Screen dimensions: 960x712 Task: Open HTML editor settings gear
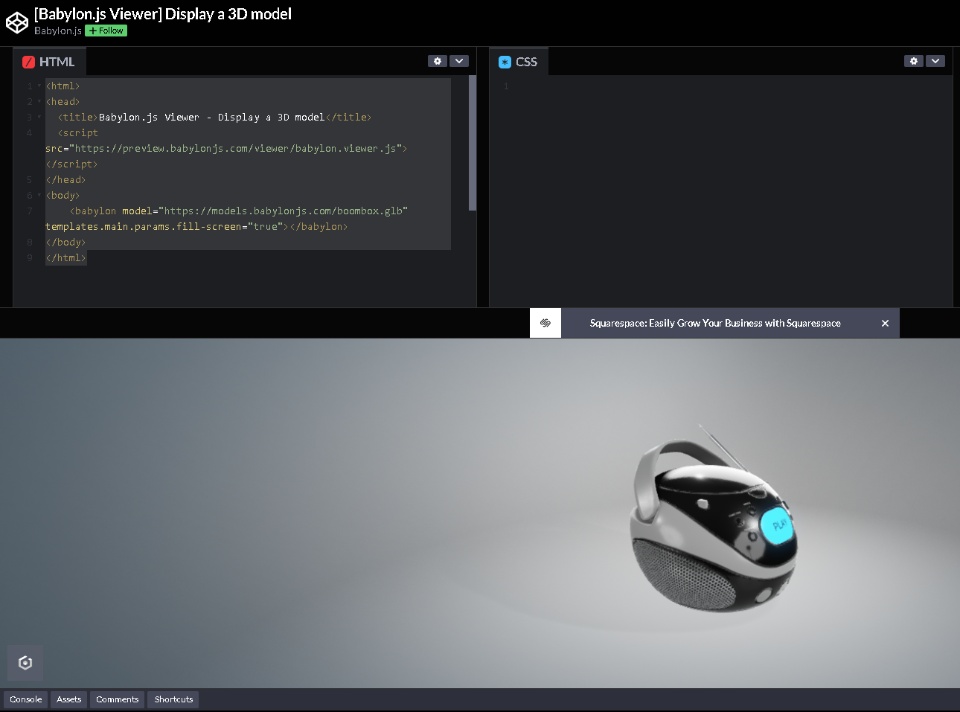[437, 61]
